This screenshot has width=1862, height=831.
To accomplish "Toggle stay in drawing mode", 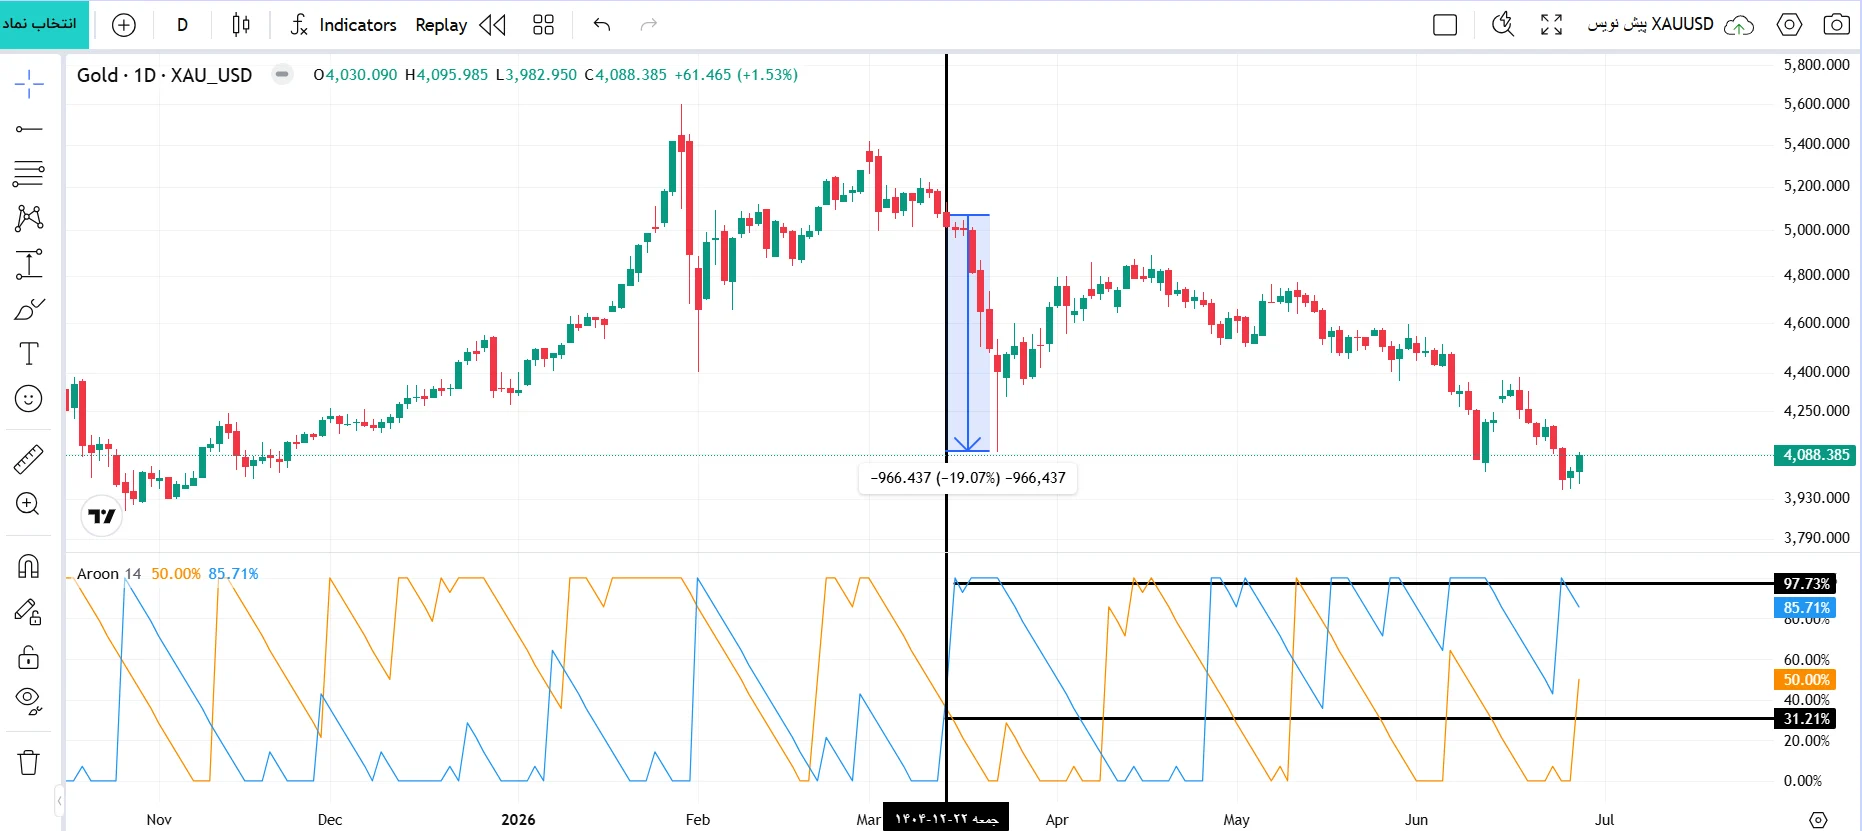I will (29, 612).
